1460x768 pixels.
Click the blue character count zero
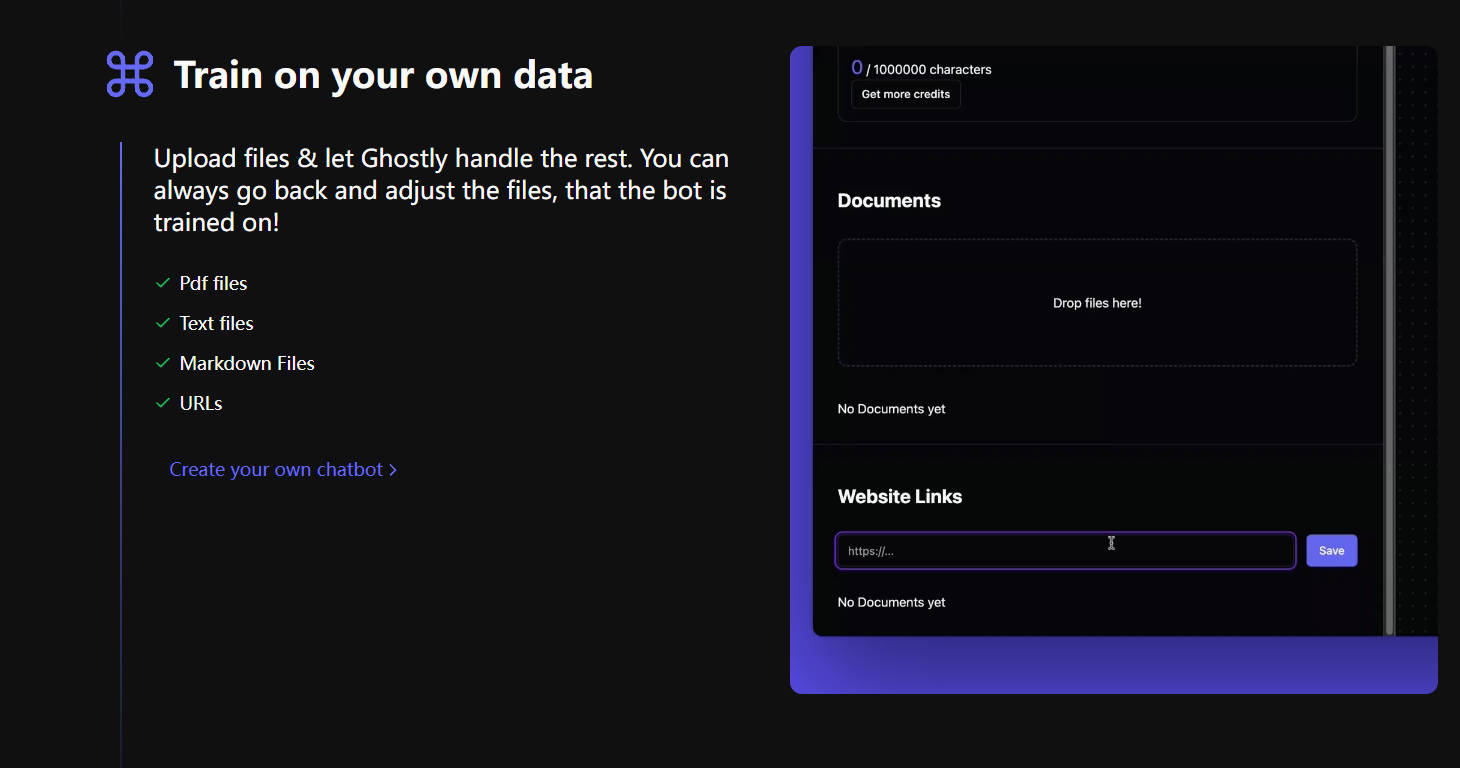(857, 67)
